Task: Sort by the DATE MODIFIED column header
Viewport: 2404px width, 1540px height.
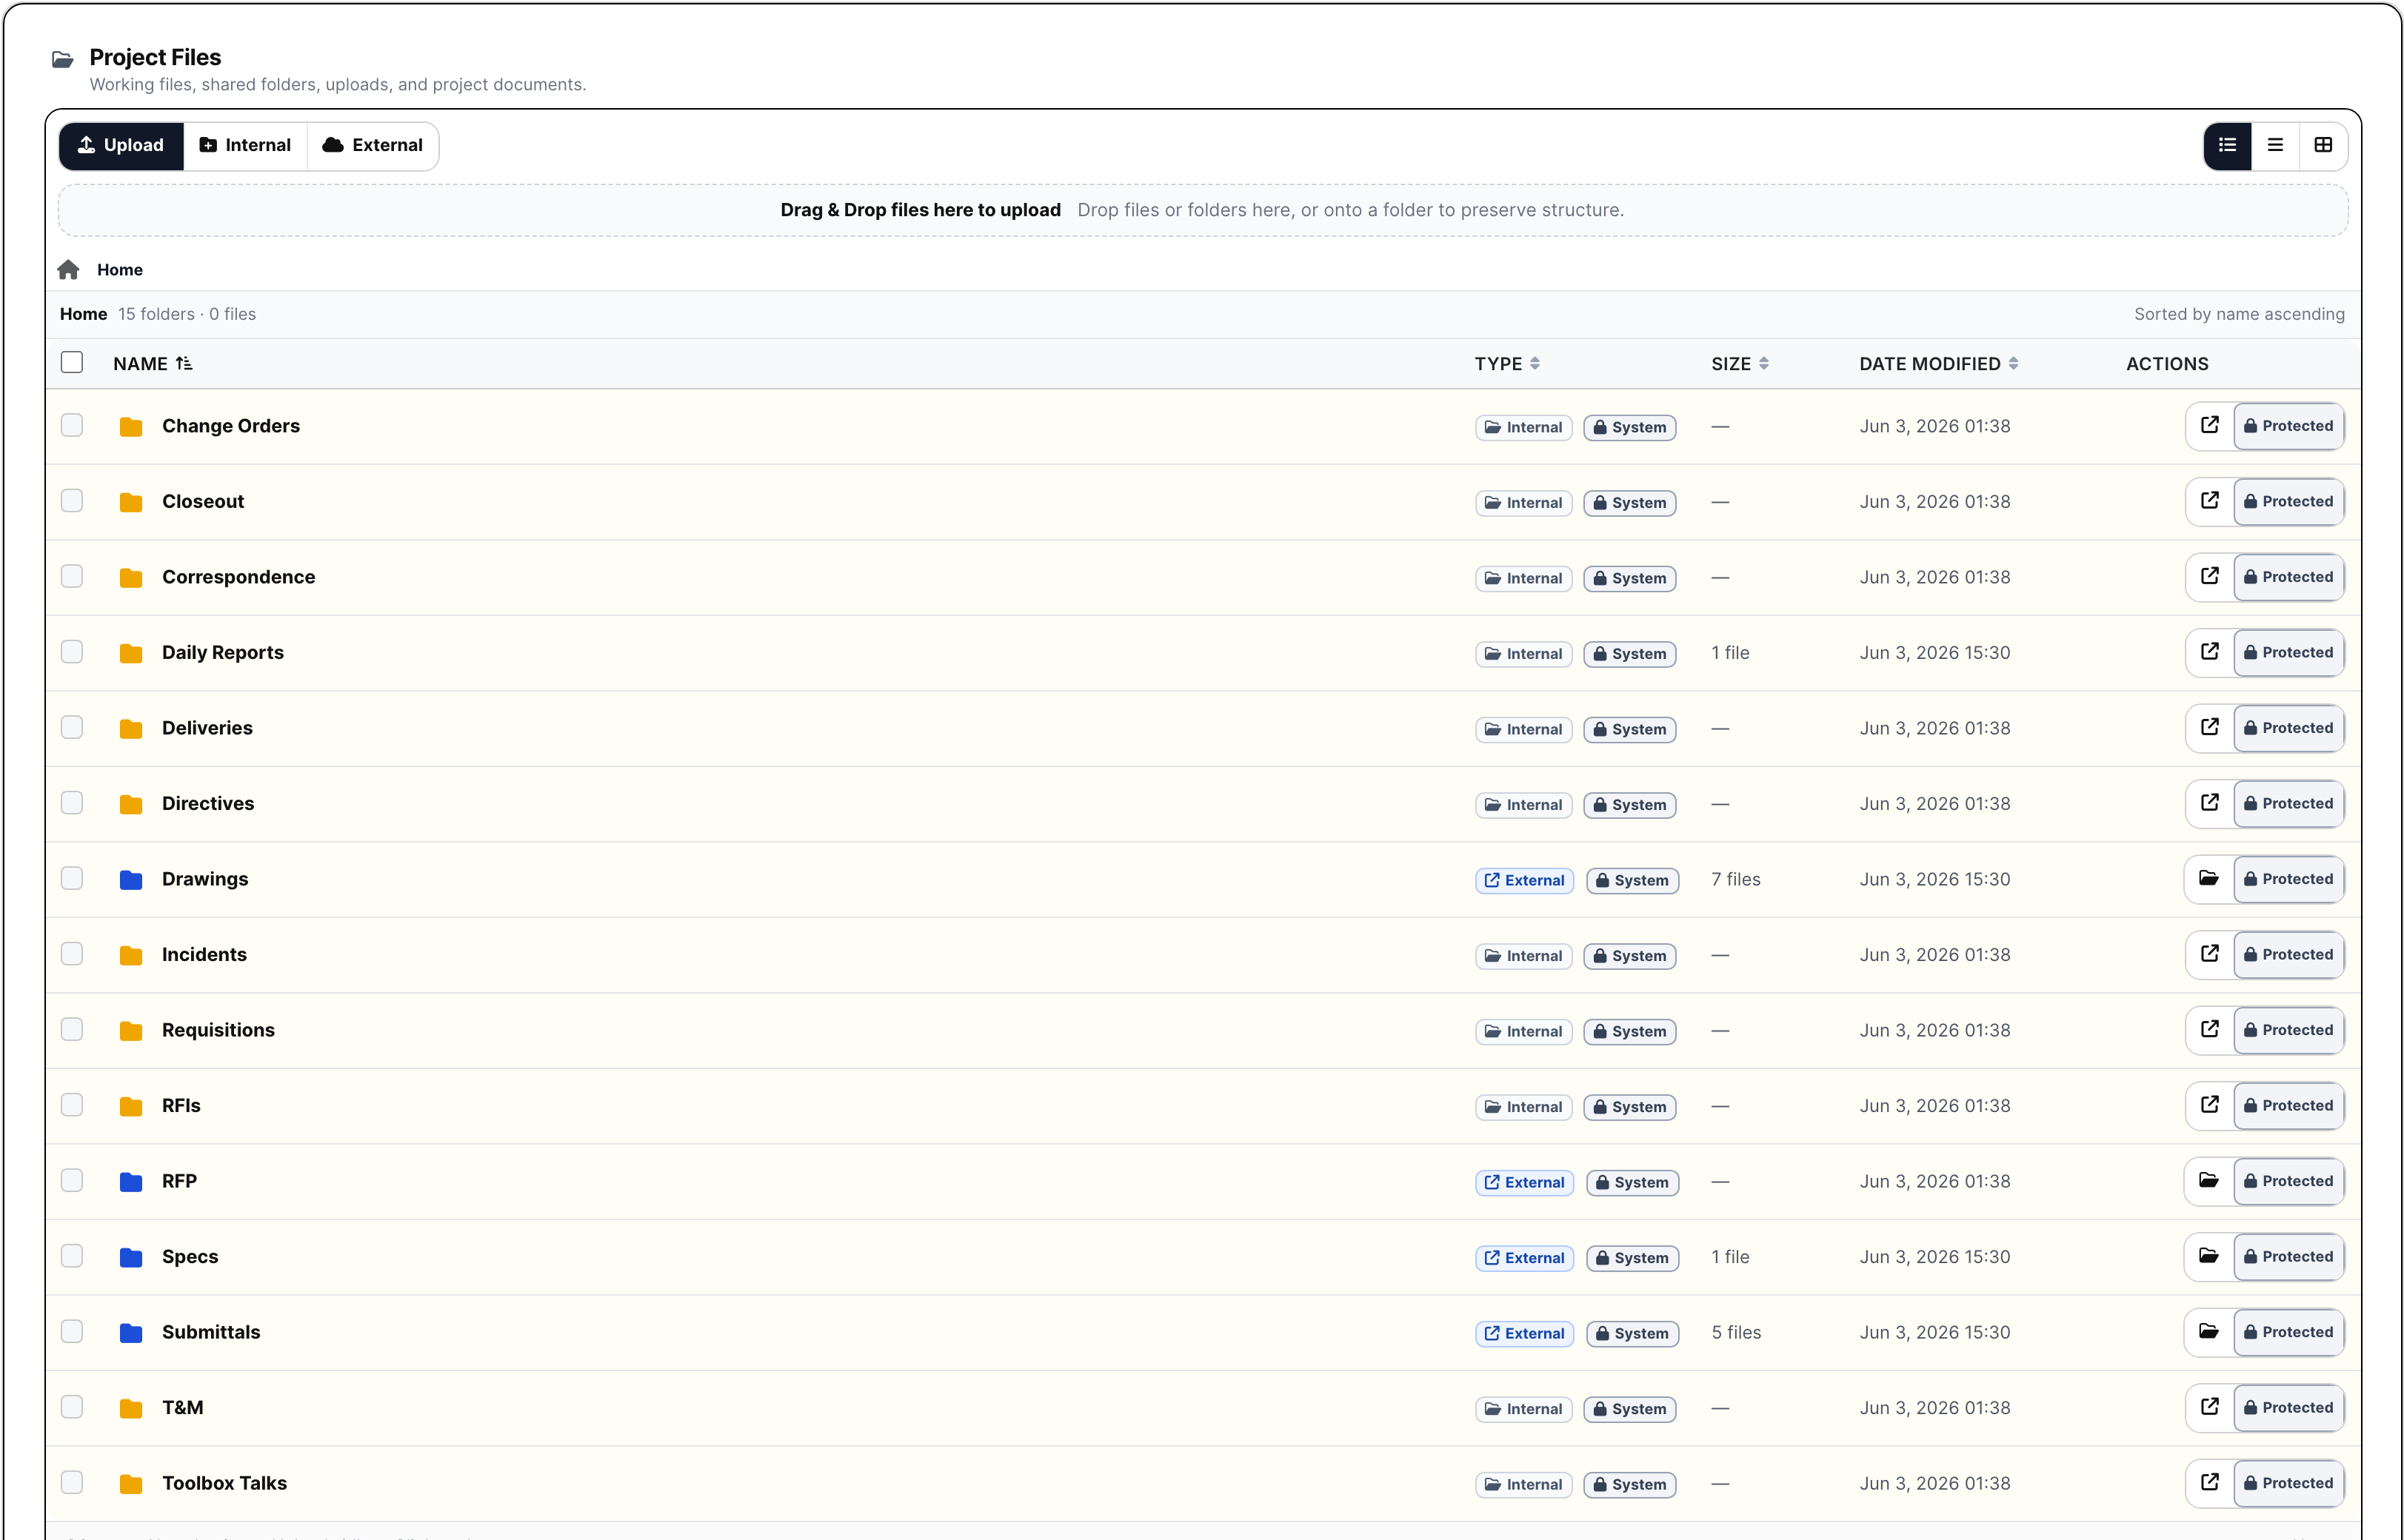Action: pyautogui.click(x=1939, y=364)
